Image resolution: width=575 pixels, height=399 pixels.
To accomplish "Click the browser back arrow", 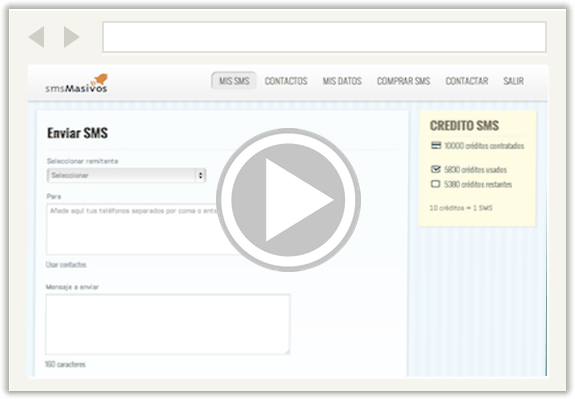I will (x=37, y=37).
